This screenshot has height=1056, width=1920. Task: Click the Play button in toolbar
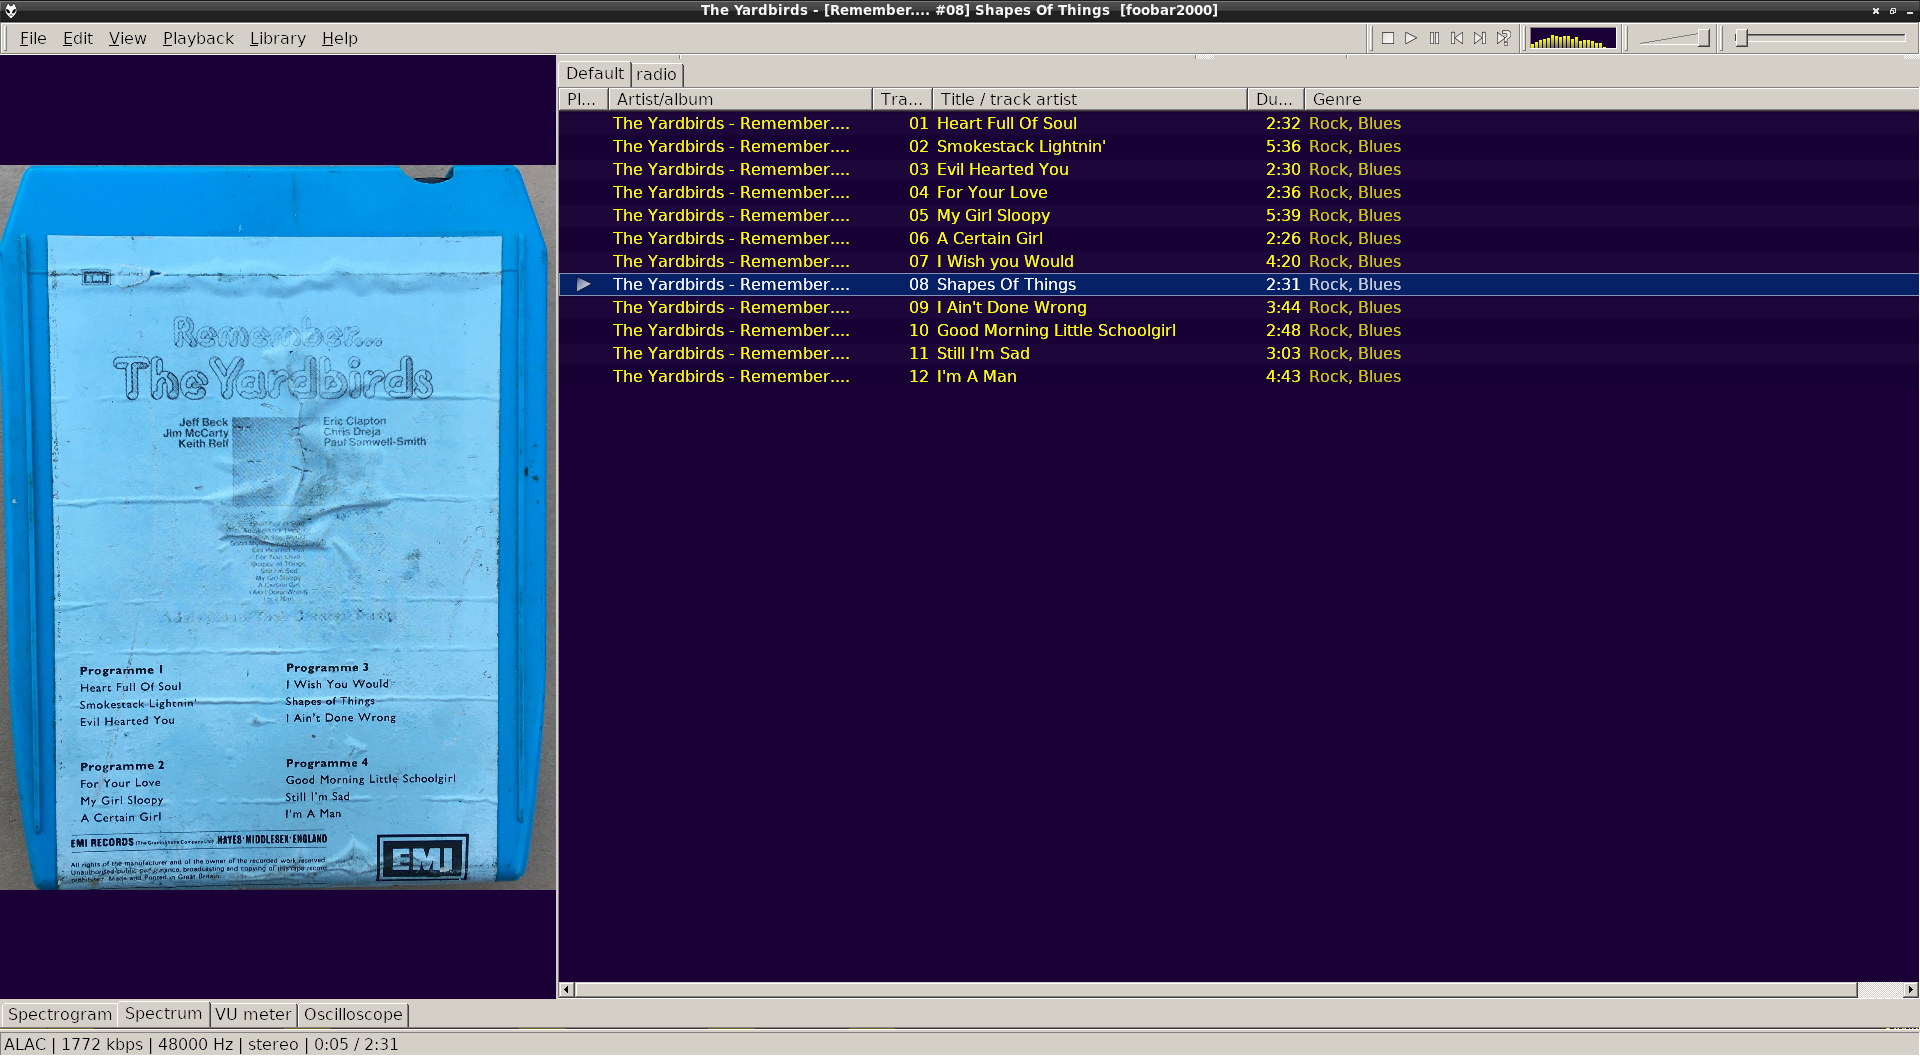(1411, 38)
